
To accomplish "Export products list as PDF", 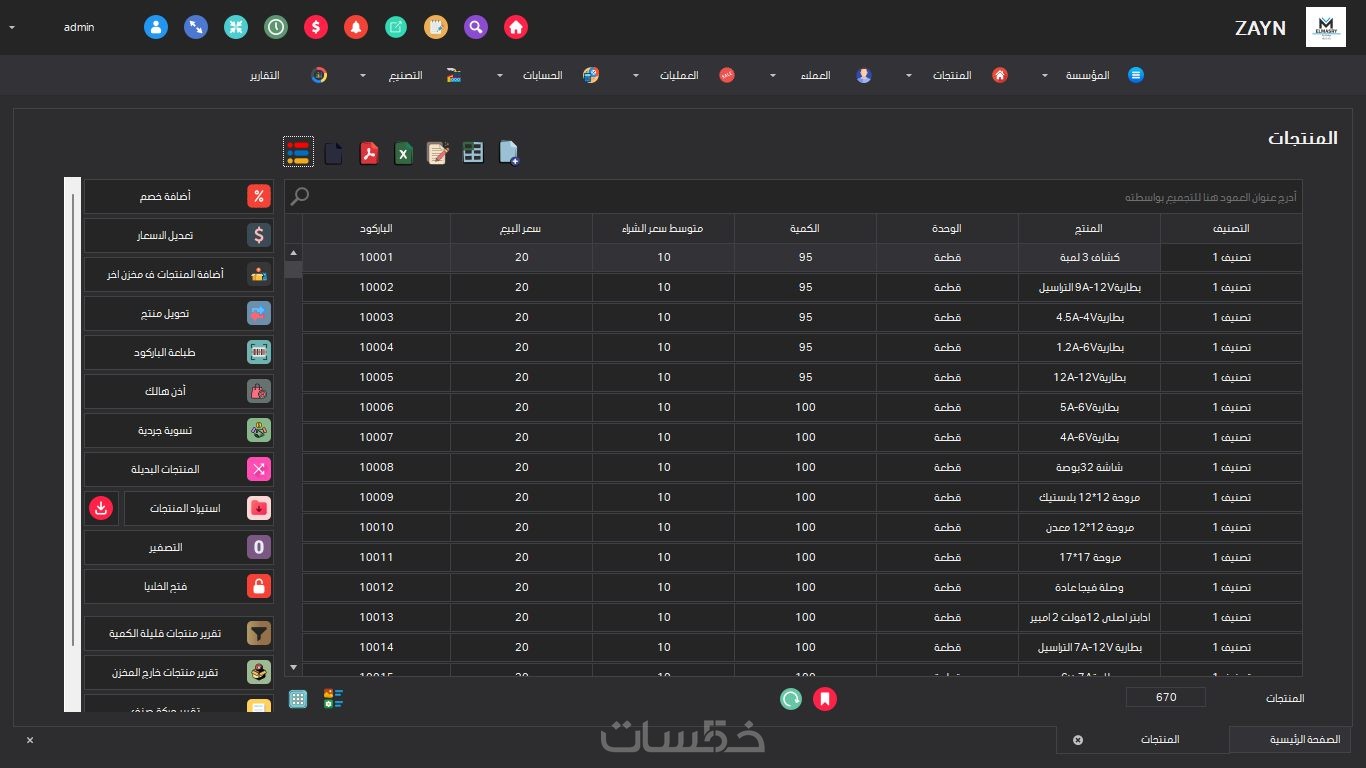I will (369, 153).
